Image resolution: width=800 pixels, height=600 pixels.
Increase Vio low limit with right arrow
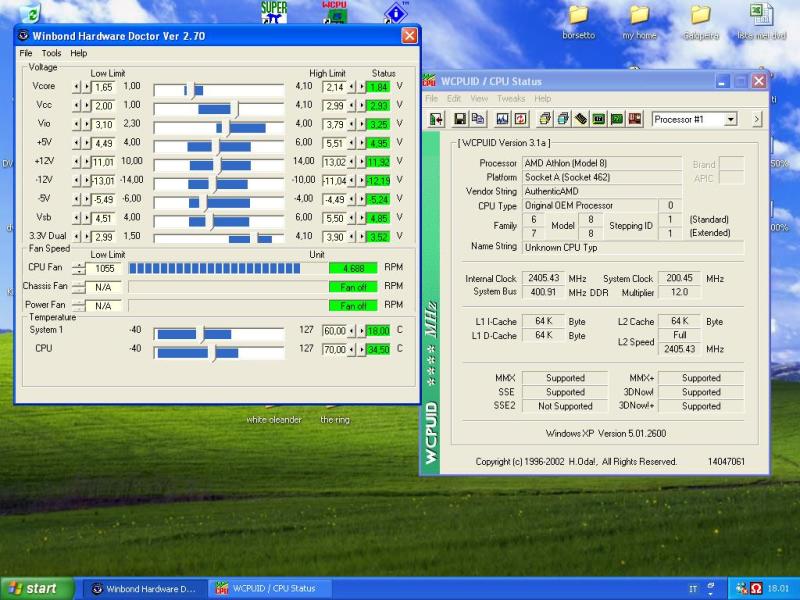point(86,124)
